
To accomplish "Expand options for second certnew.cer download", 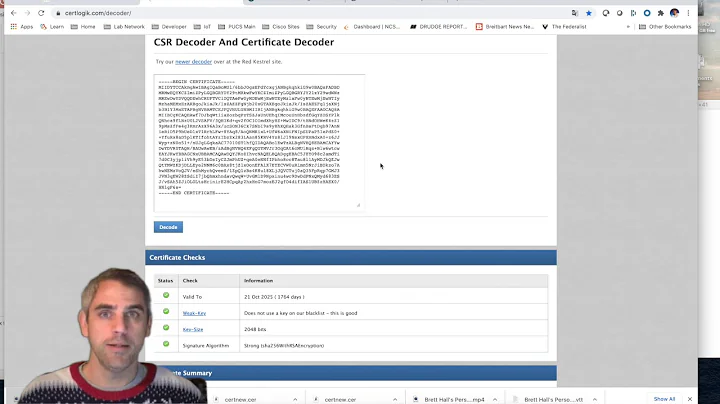I will (395, 399).
